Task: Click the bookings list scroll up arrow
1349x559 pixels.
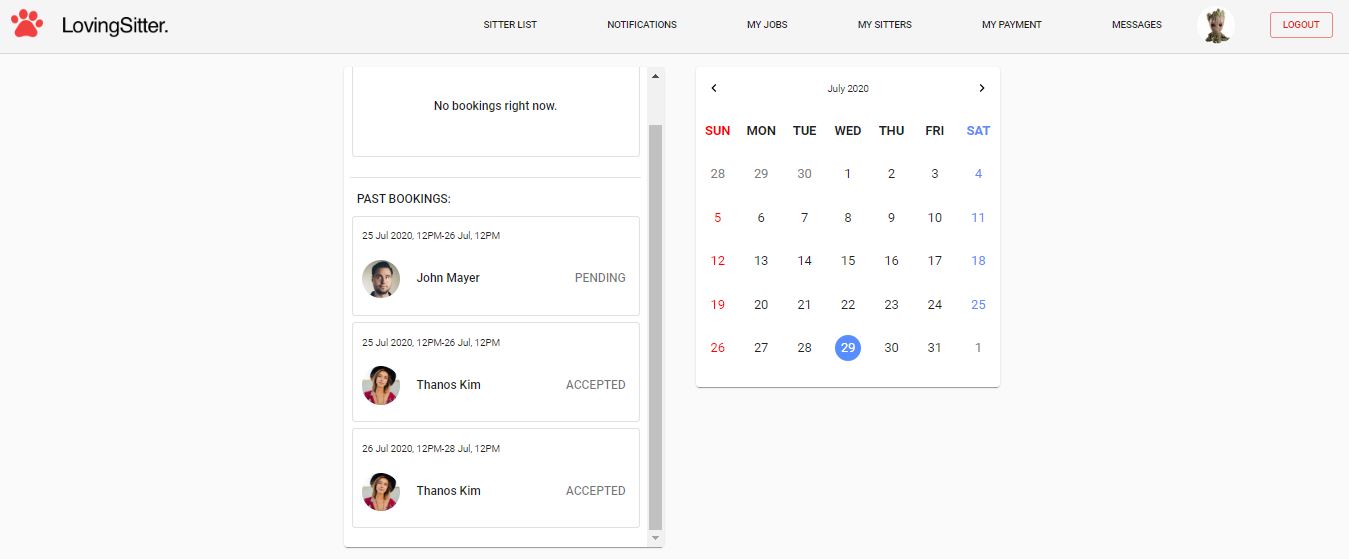Action: click(656, 75)
